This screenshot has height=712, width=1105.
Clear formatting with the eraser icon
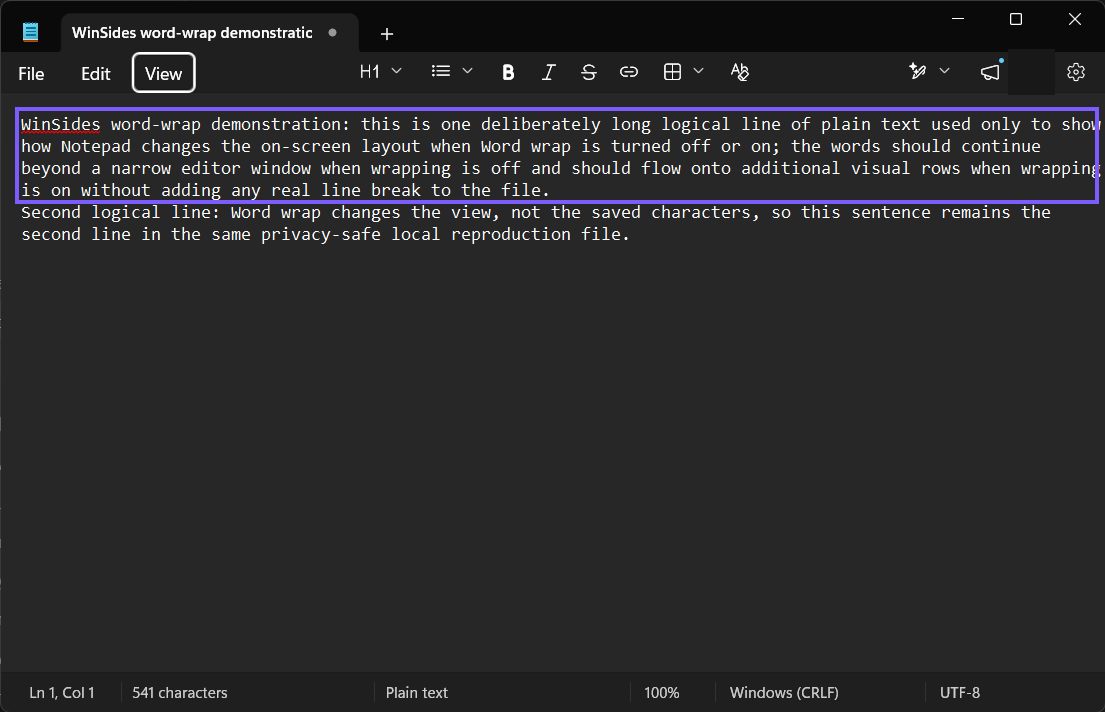point(739,72)
